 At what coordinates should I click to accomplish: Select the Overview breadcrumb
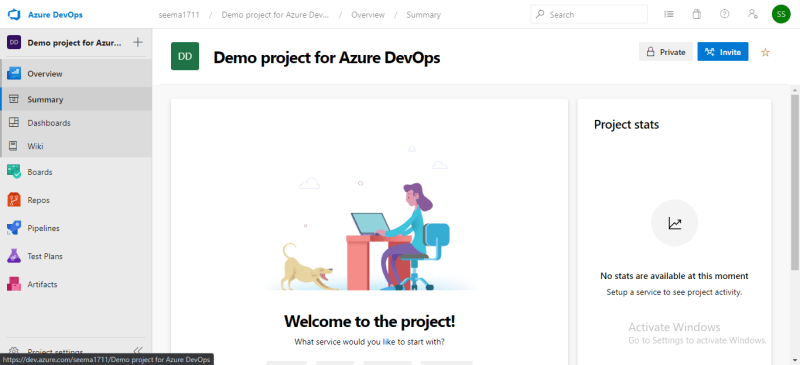point(368,15)
